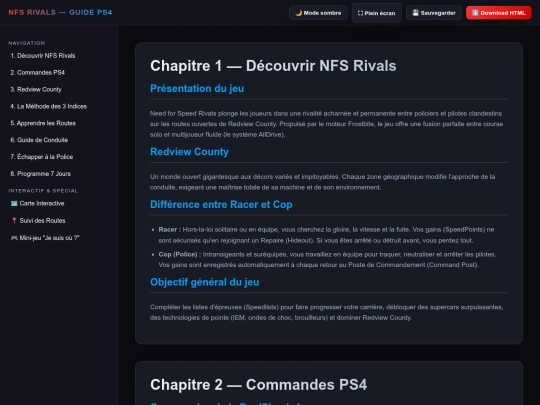The height and width of the screenshot is (405, 540).
Task: Click the map icon beside Carte Interactive
Action: click(x=14, y=203)
